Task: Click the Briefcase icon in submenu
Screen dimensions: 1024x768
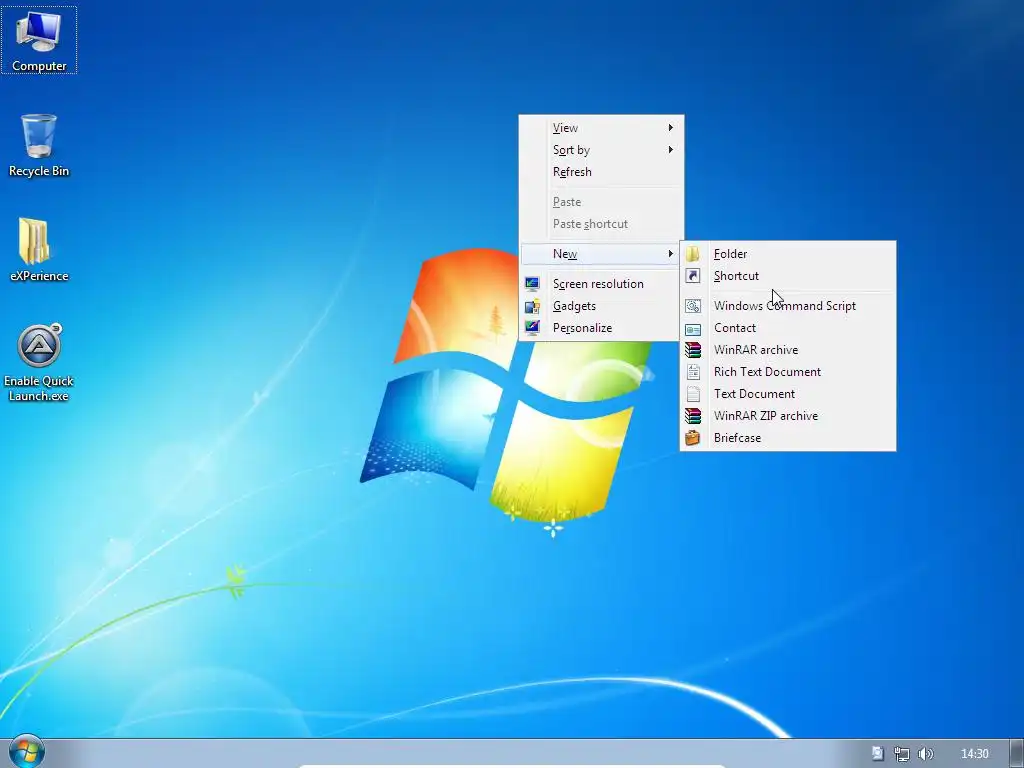Action: [x=692, y=438]
